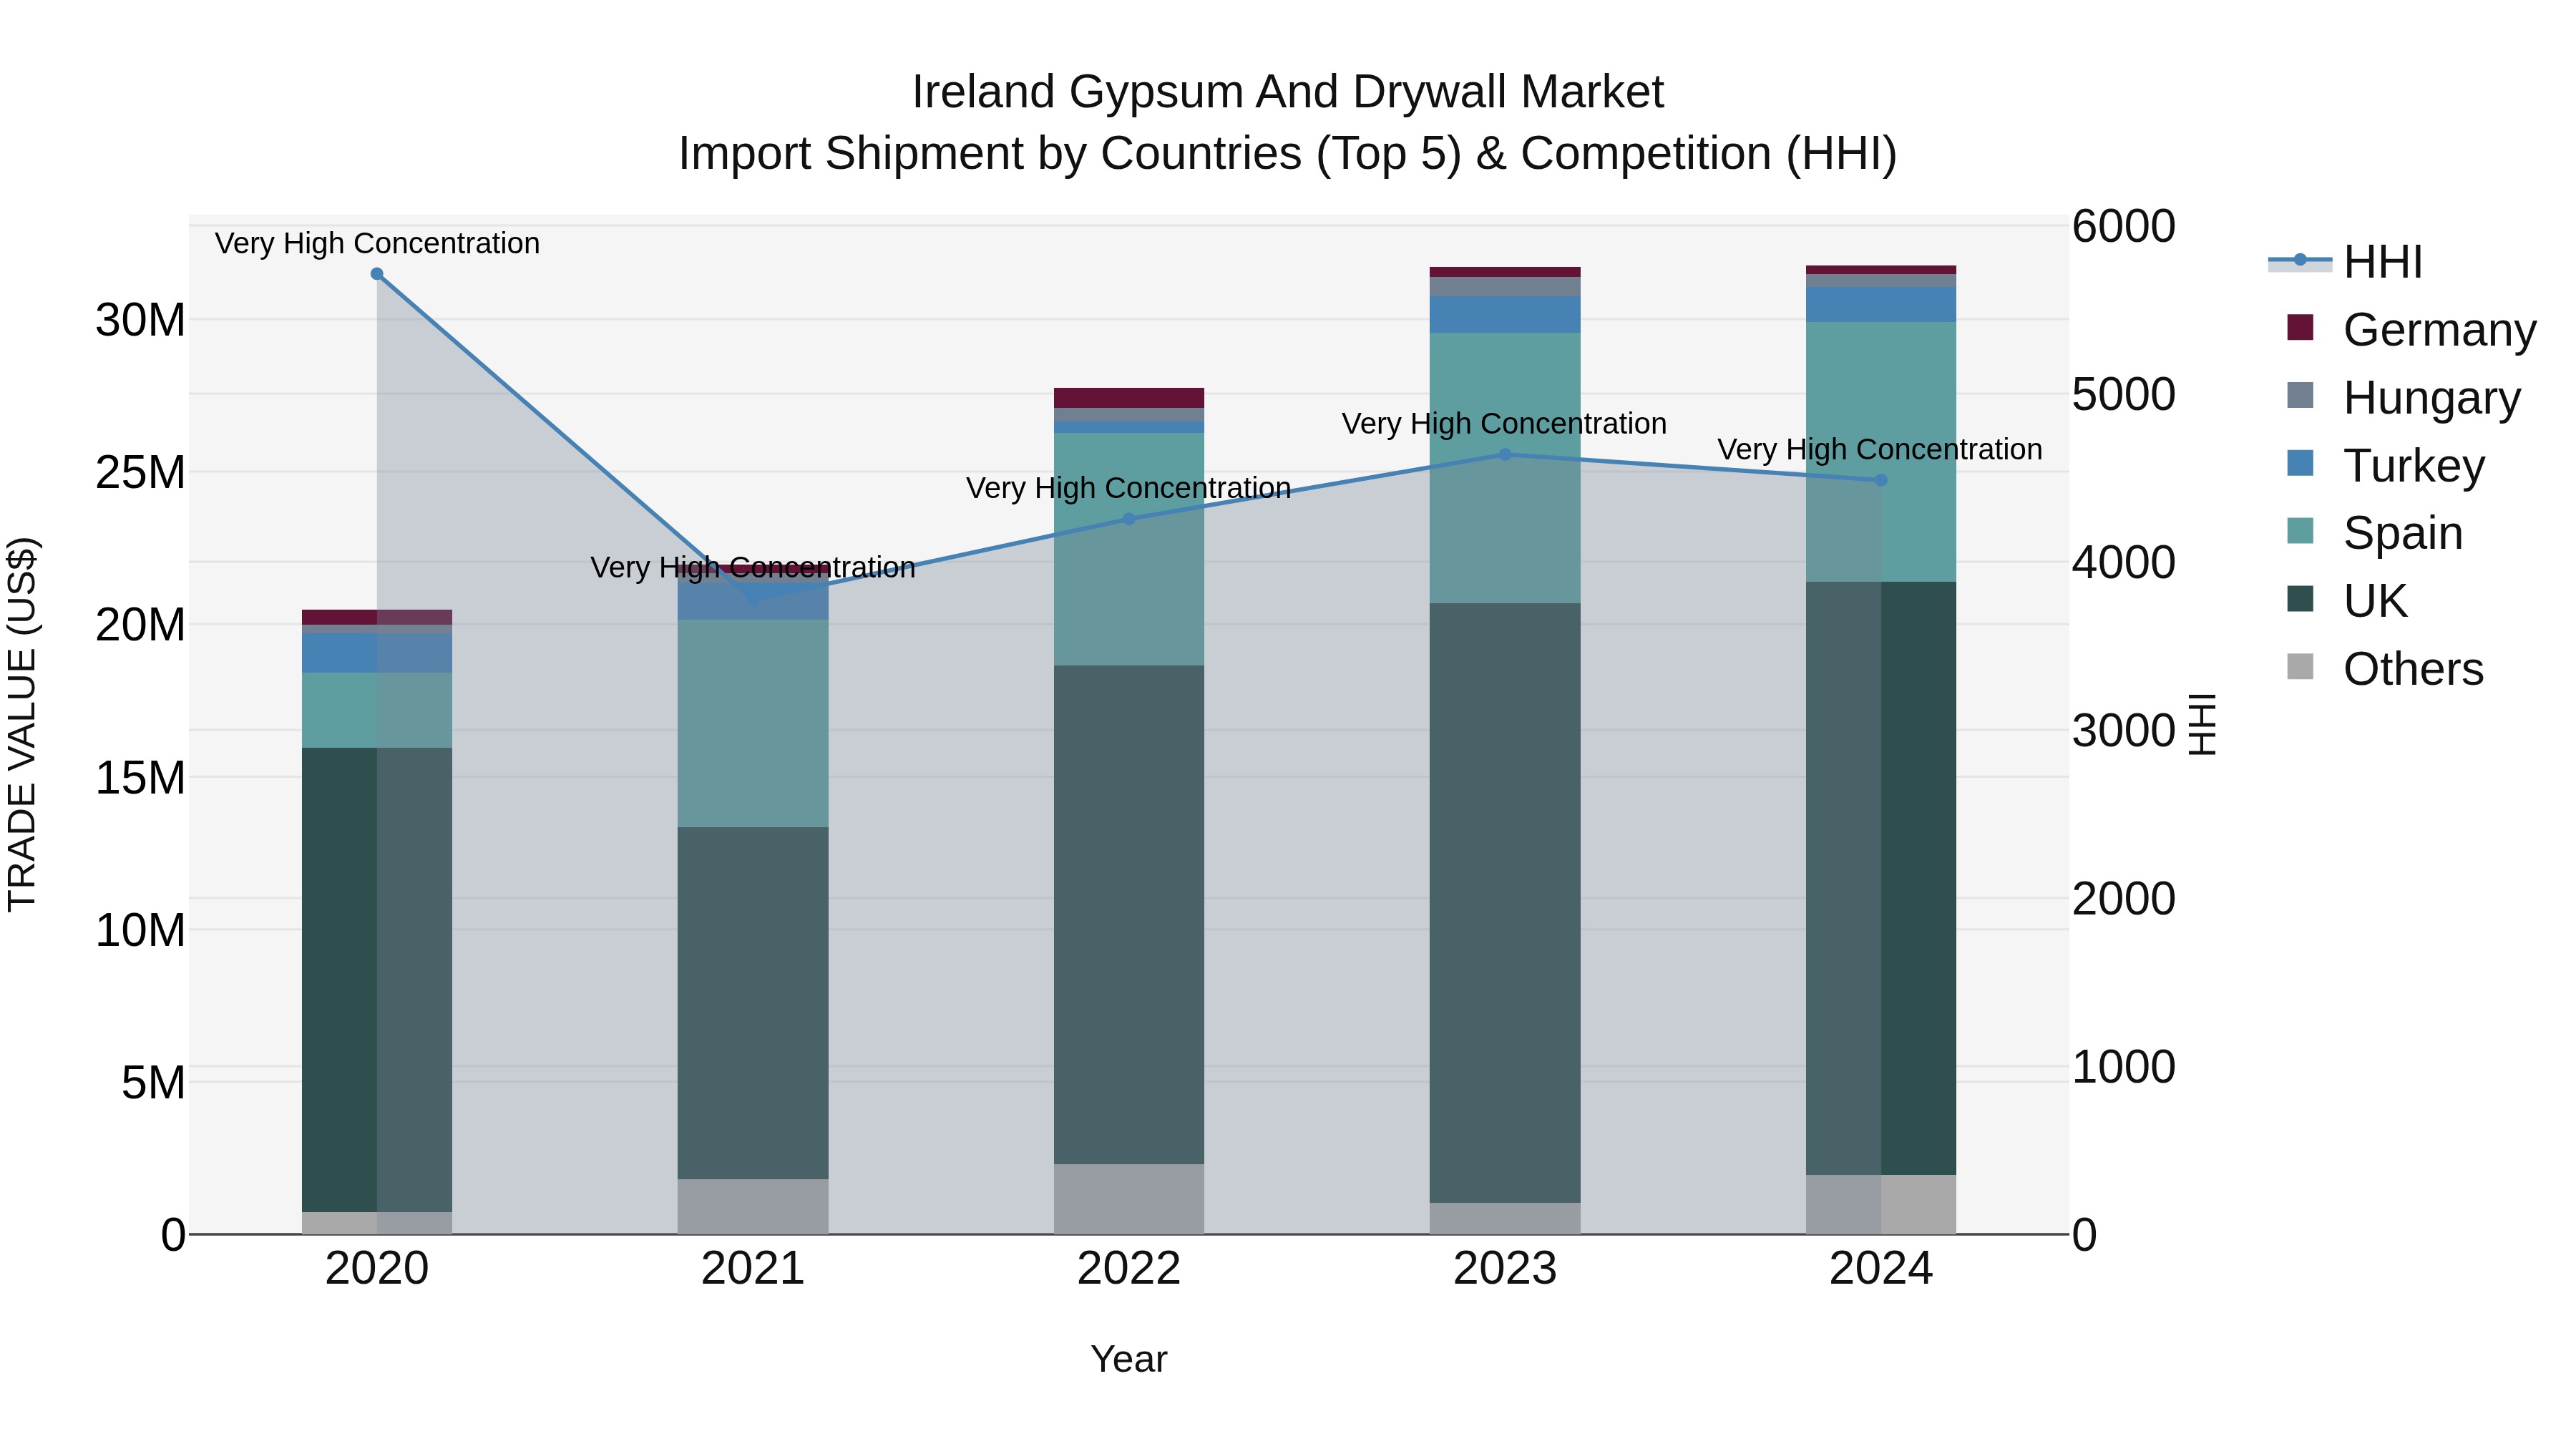Select the Germany segment of 2022 bar
This screenshot has height=1449, width=2576.
[1129, 398]
